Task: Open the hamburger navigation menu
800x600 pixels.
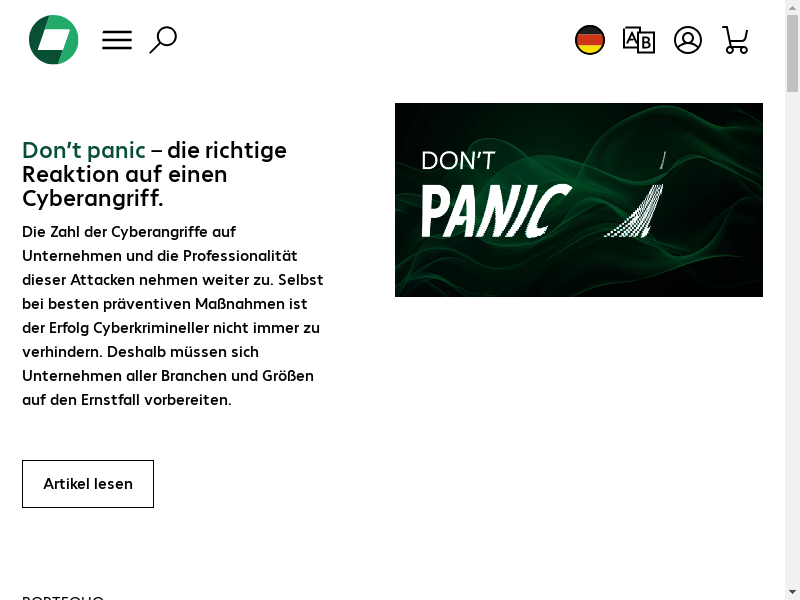Action: tap(117, 40)
